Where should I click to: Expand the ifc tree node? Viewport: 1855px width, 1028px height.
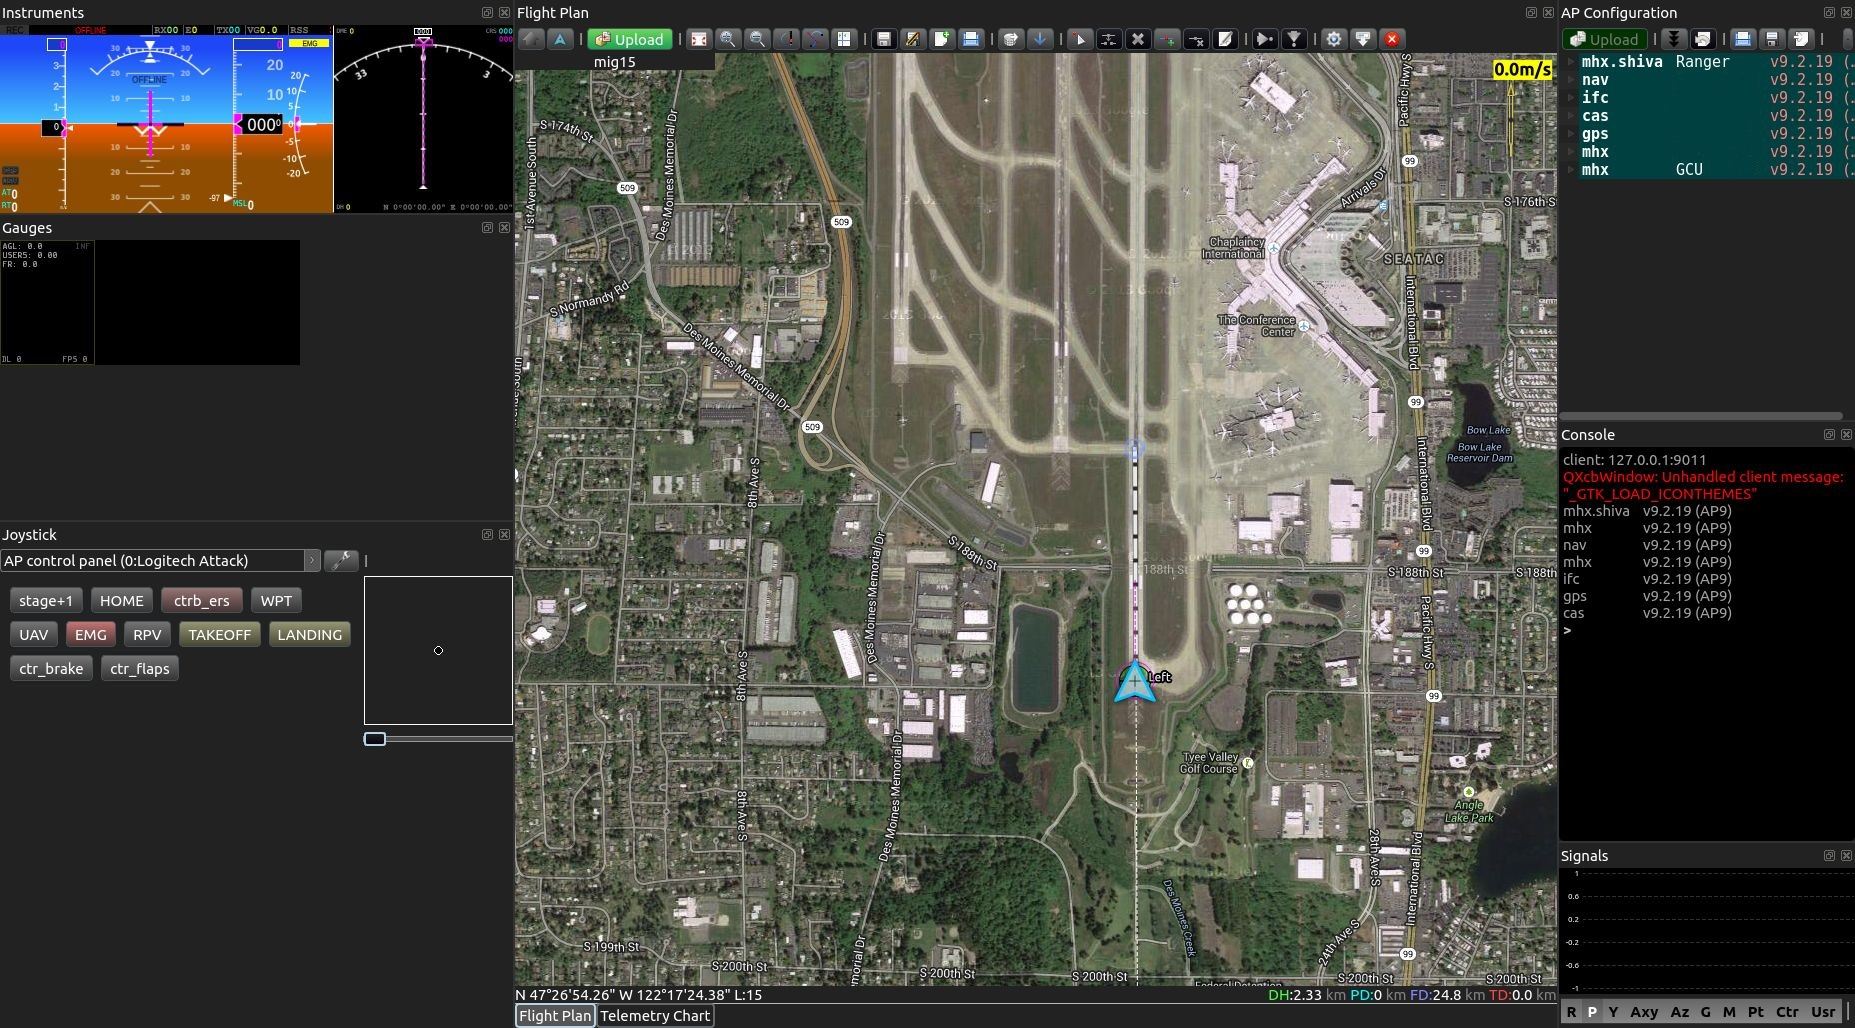click(1571, 98)
